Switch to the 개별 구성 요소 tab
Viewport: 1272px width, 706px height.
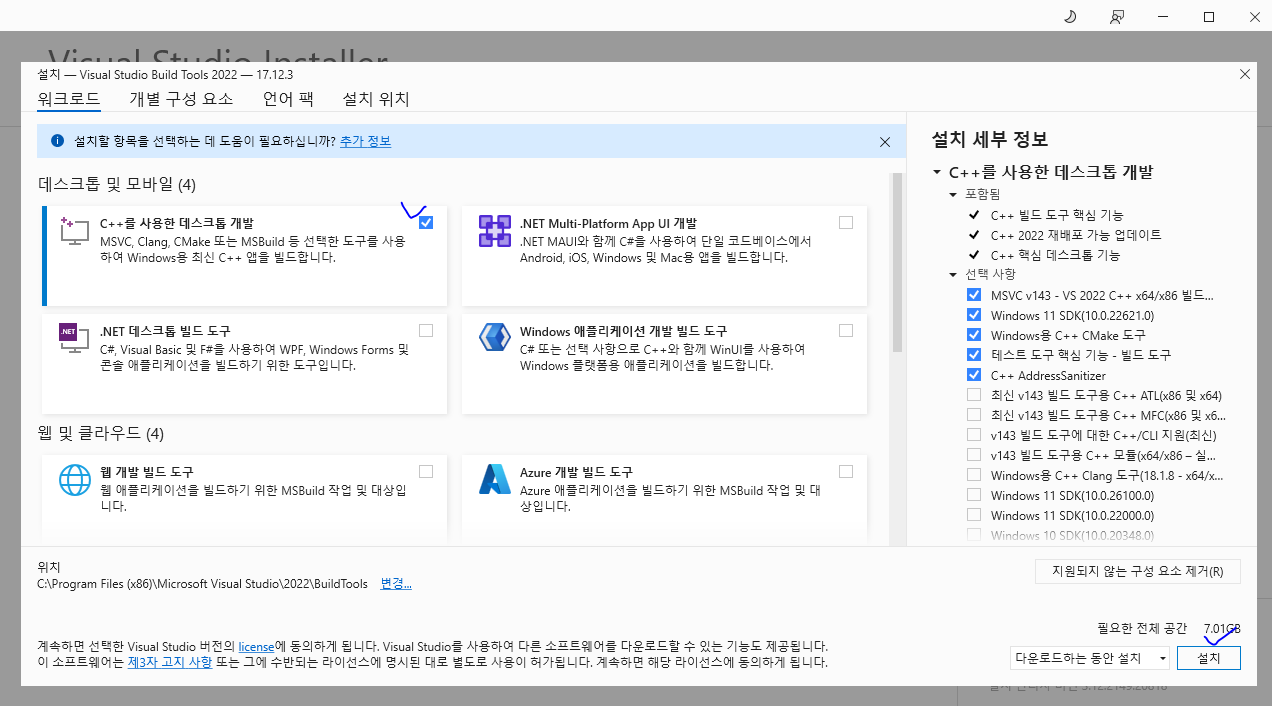[x=181, y=99]
